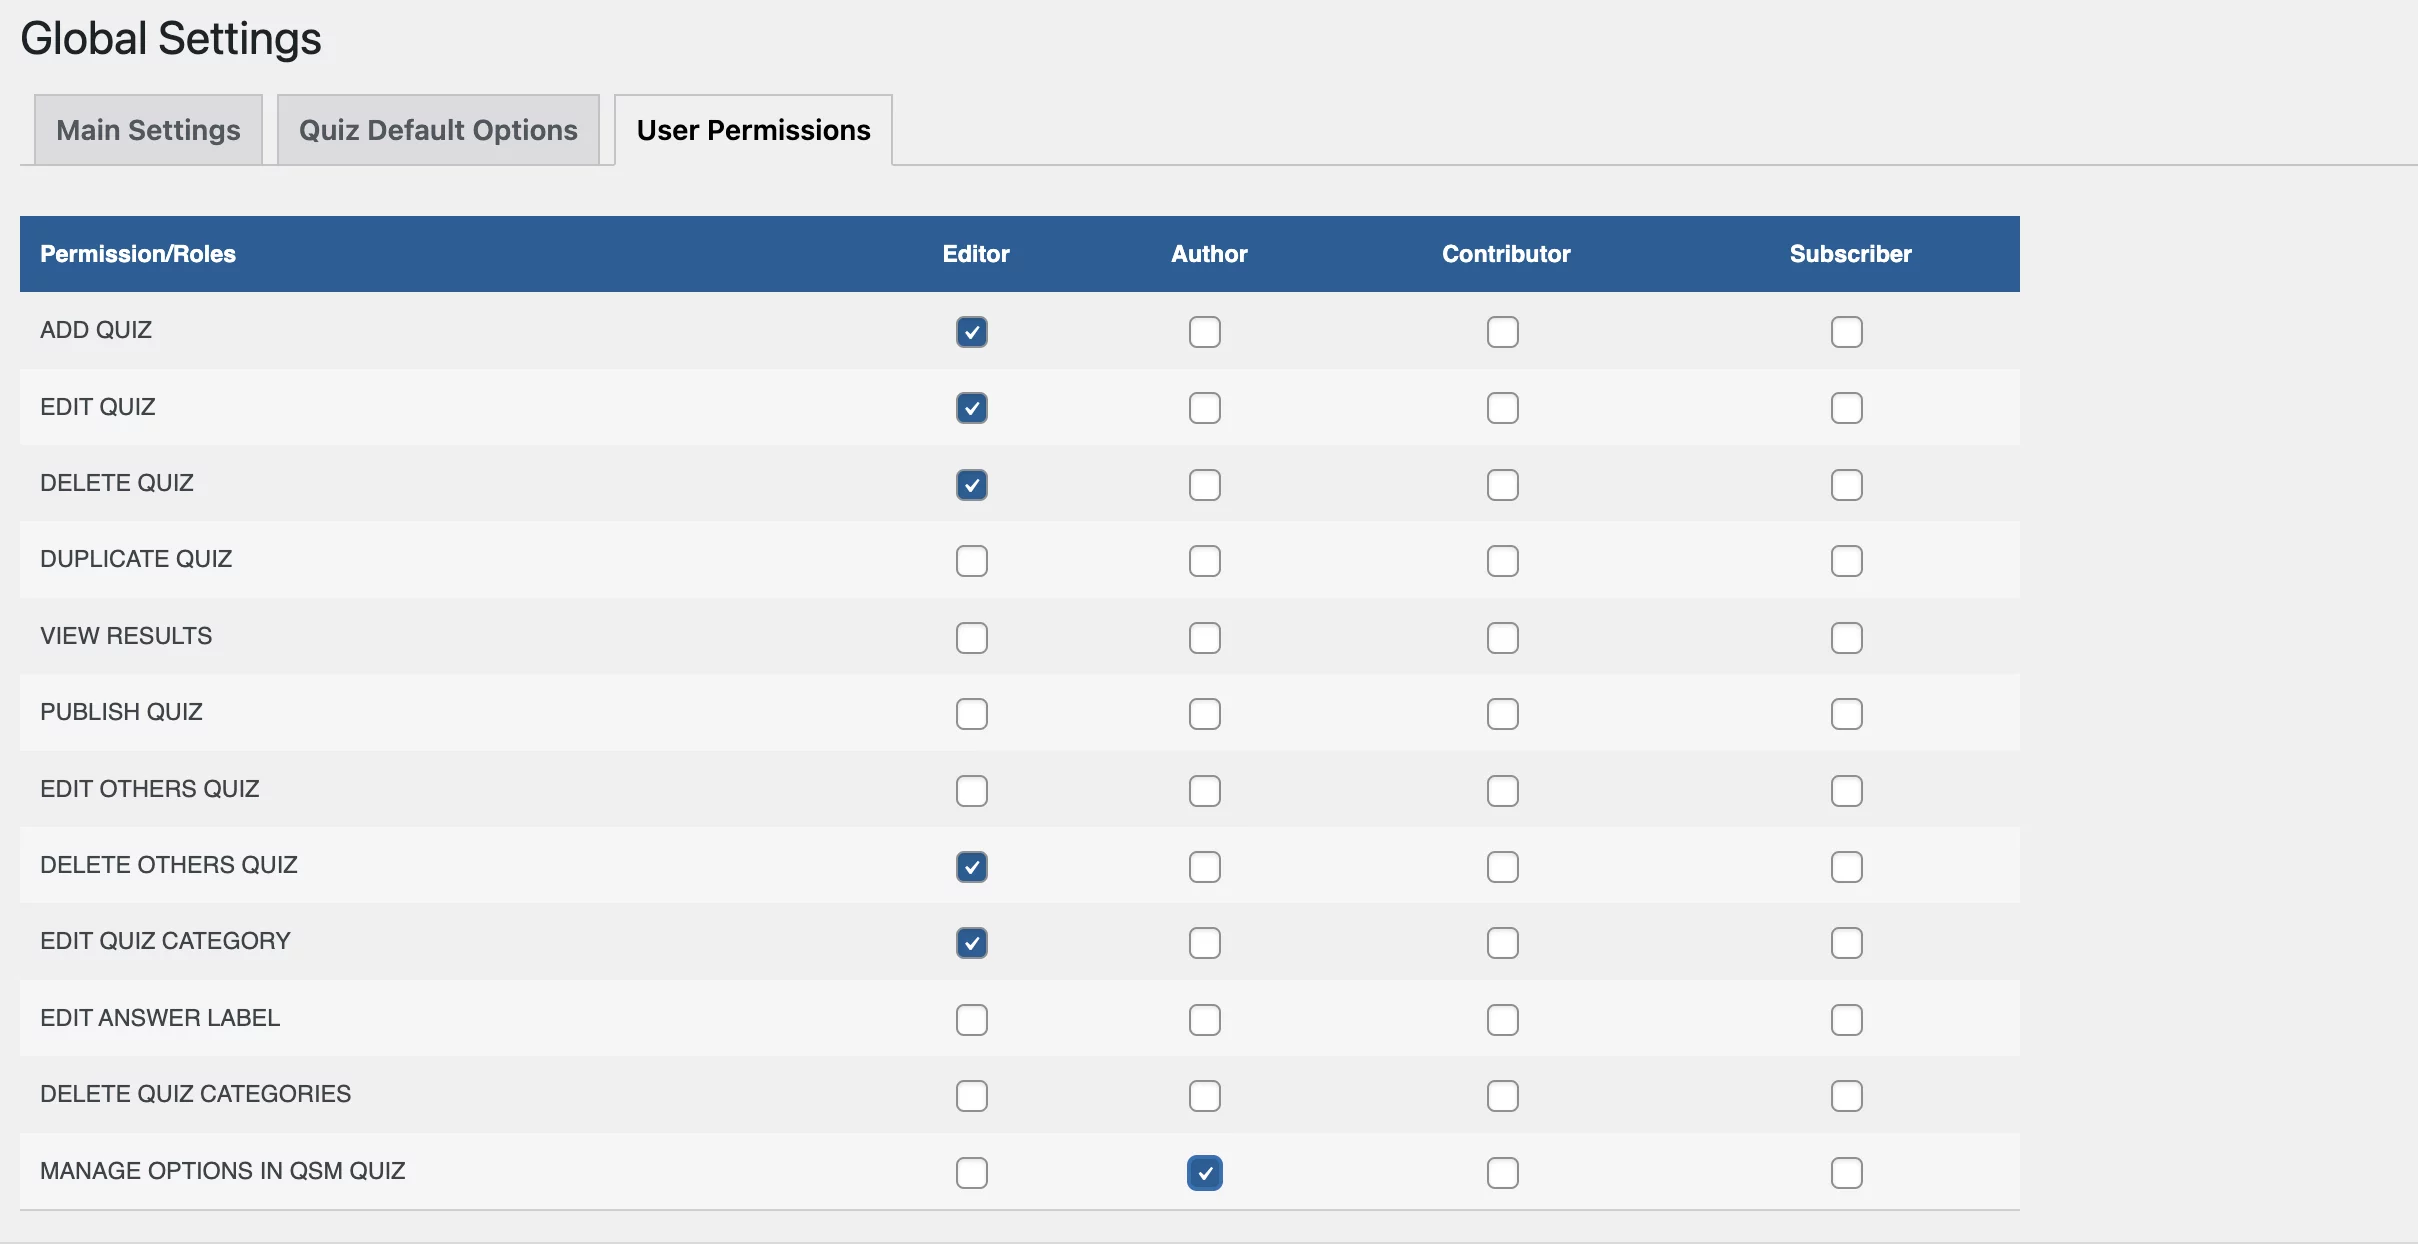Uncheck Editor for ADD QUIZ
Screen dimensions: 2418x1248
coord(972,332)
